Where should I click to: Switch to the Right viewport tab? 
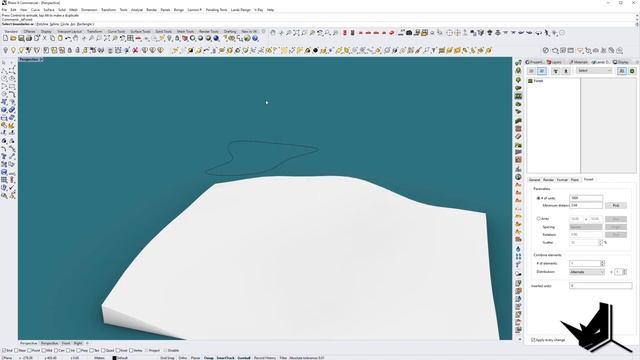[78, 343]
